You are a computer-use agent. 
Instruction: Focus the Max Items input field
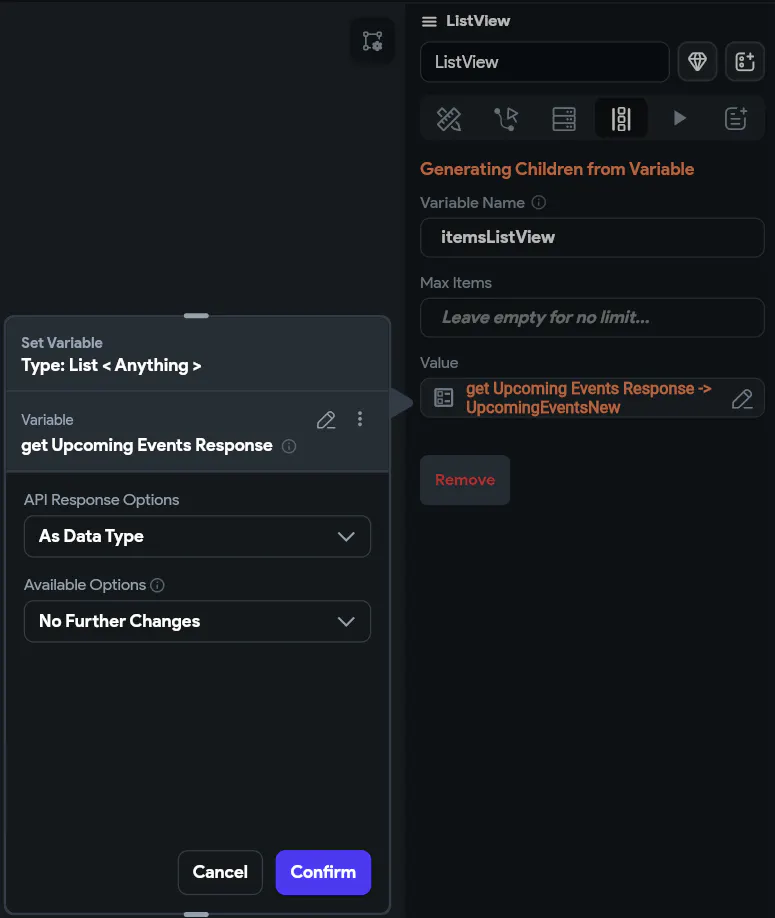[x=592, y=318]
